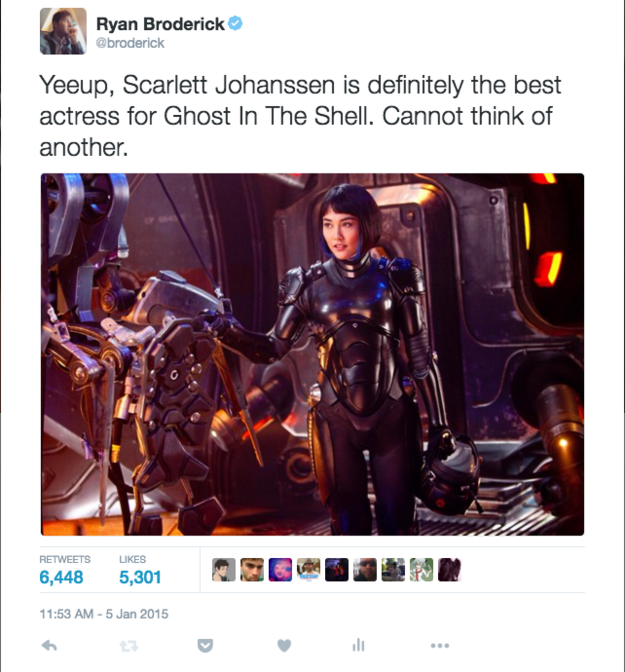Click the @broderick handle

tap(130, 43)
